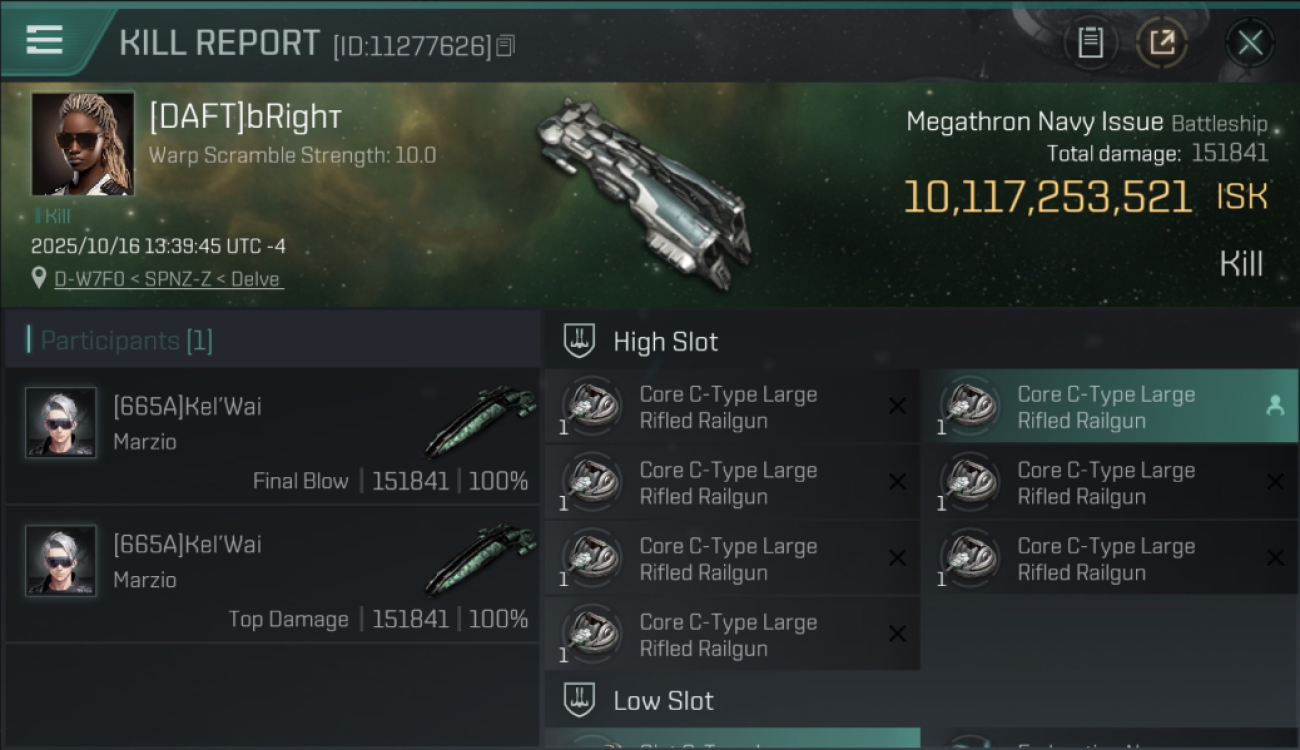Open bRight's character portrait
The image size is (1300, 750).
(x=83, y=144)
